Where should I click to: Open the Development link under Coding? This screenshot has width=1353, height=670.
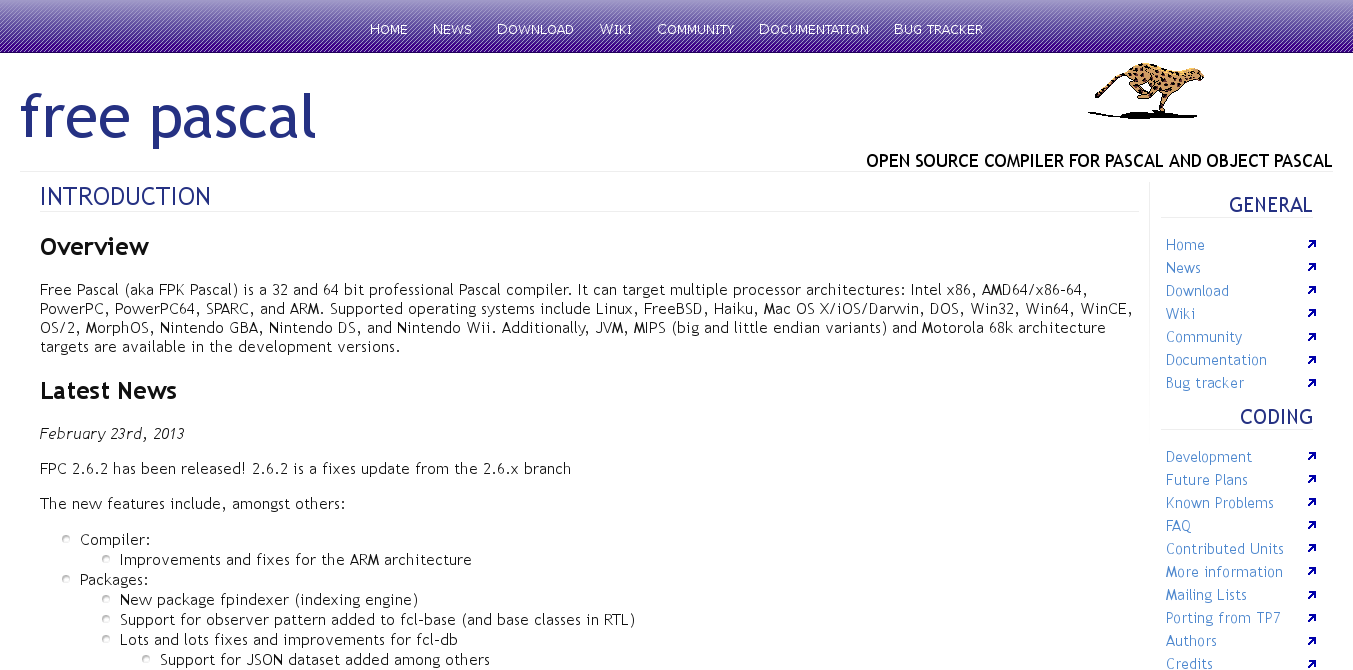tap(1209, 457)
